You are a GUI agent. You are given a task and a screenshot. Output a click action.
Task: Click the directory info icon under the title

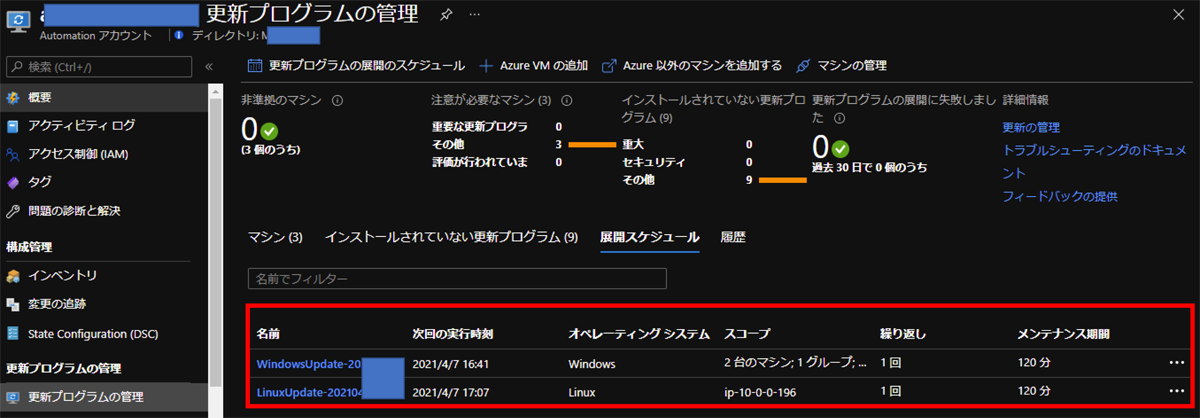point(179,35)
